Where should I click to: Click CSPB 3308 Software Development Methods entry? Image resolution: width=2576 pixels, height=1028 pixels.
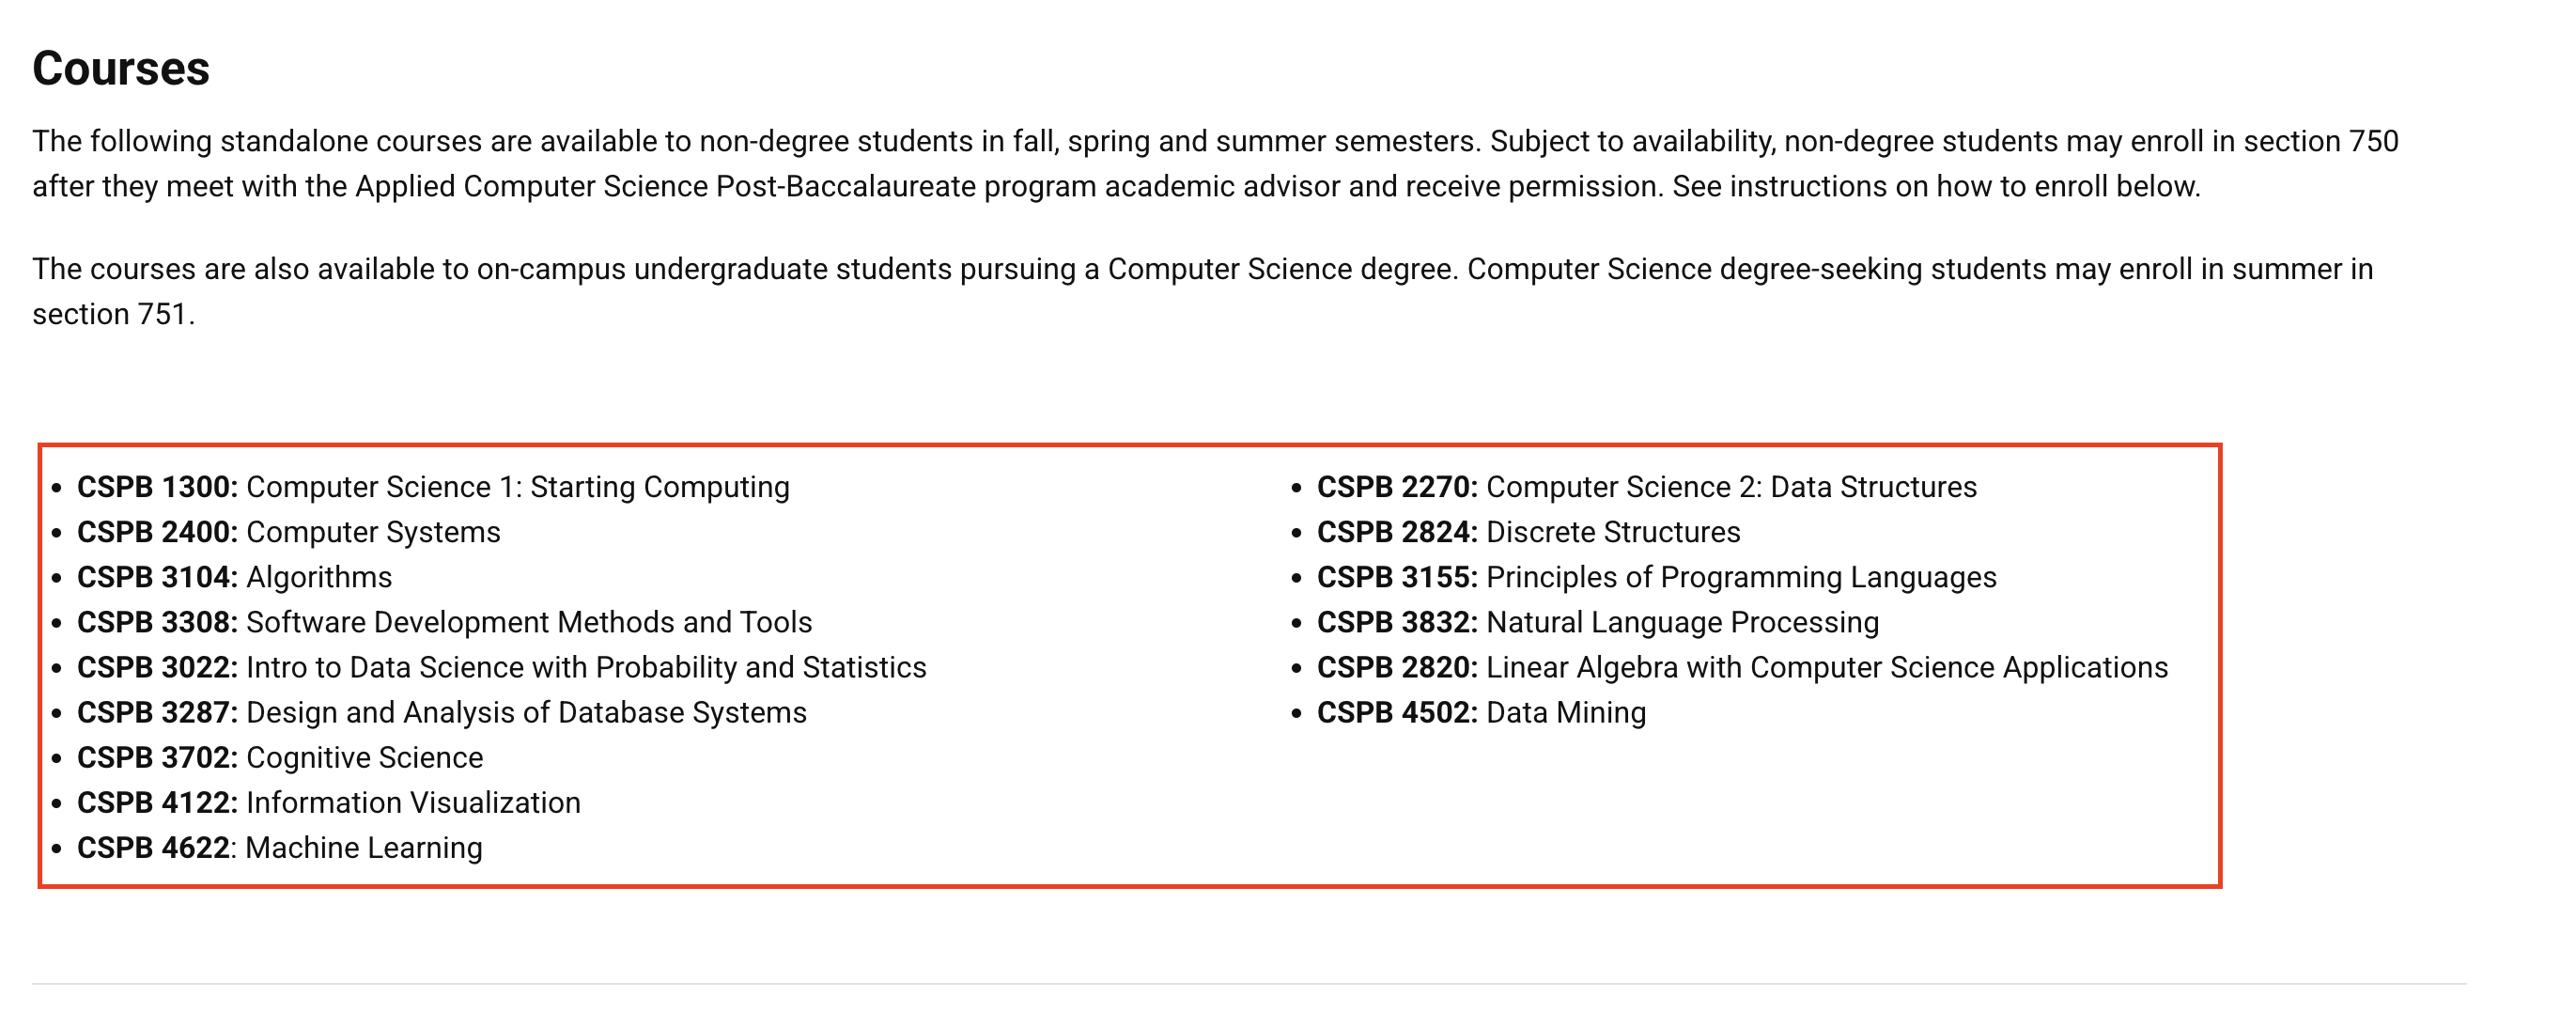pyautogui.click(x=444, y=622)
